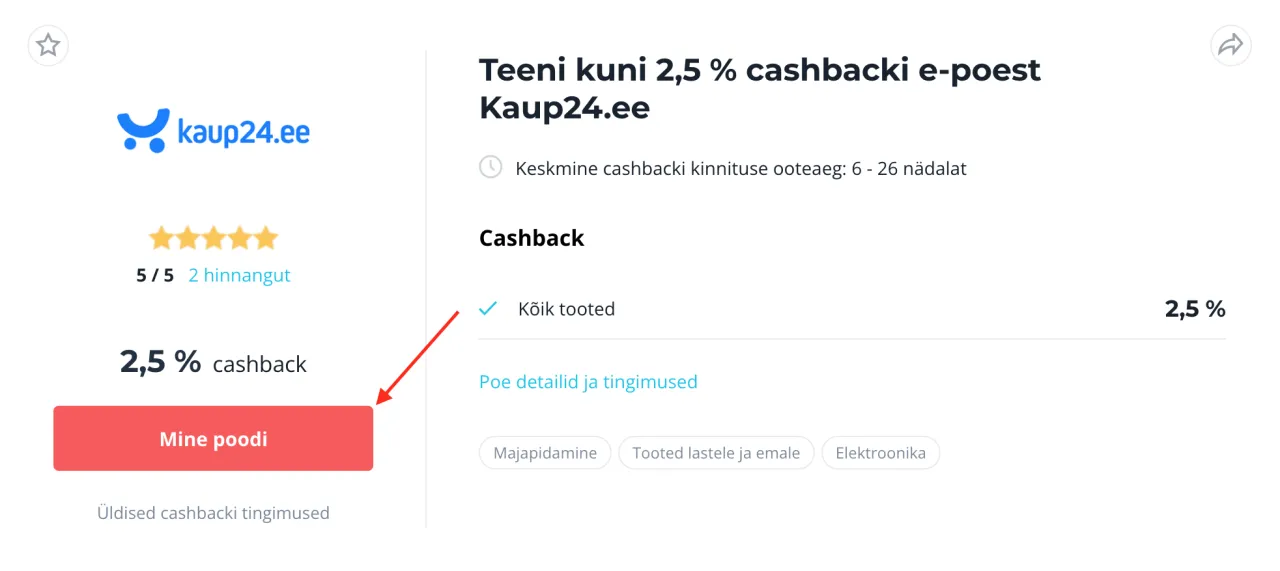The image size is (1280, 571).
Task: Click the kaup24.ee shopping cart logo
Action: pos(213,131)
